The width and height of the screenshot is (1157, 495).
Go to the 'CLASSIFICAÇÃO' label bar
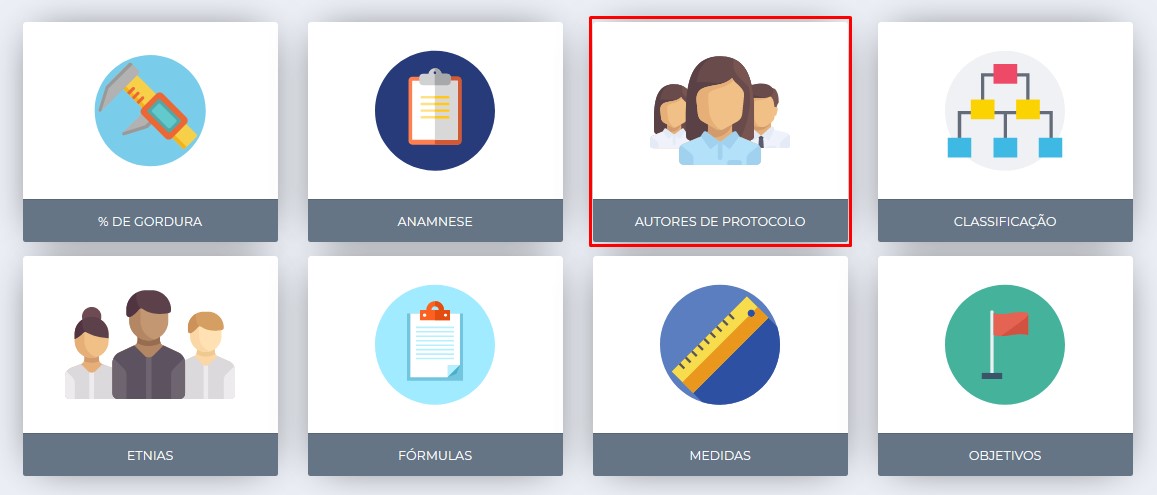tap(1005, 221)
